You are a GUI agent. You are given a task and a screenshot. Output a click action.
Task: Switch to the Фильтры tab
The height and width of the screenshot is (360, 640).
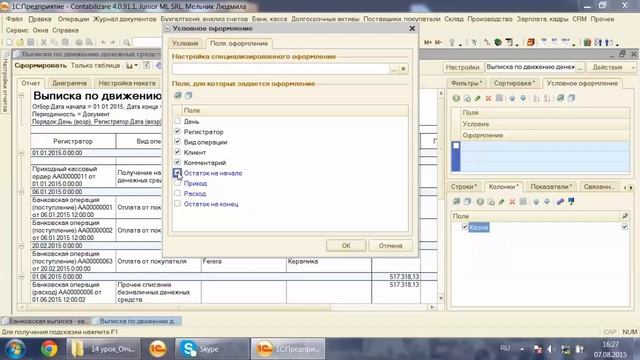[x=466, y=83]
